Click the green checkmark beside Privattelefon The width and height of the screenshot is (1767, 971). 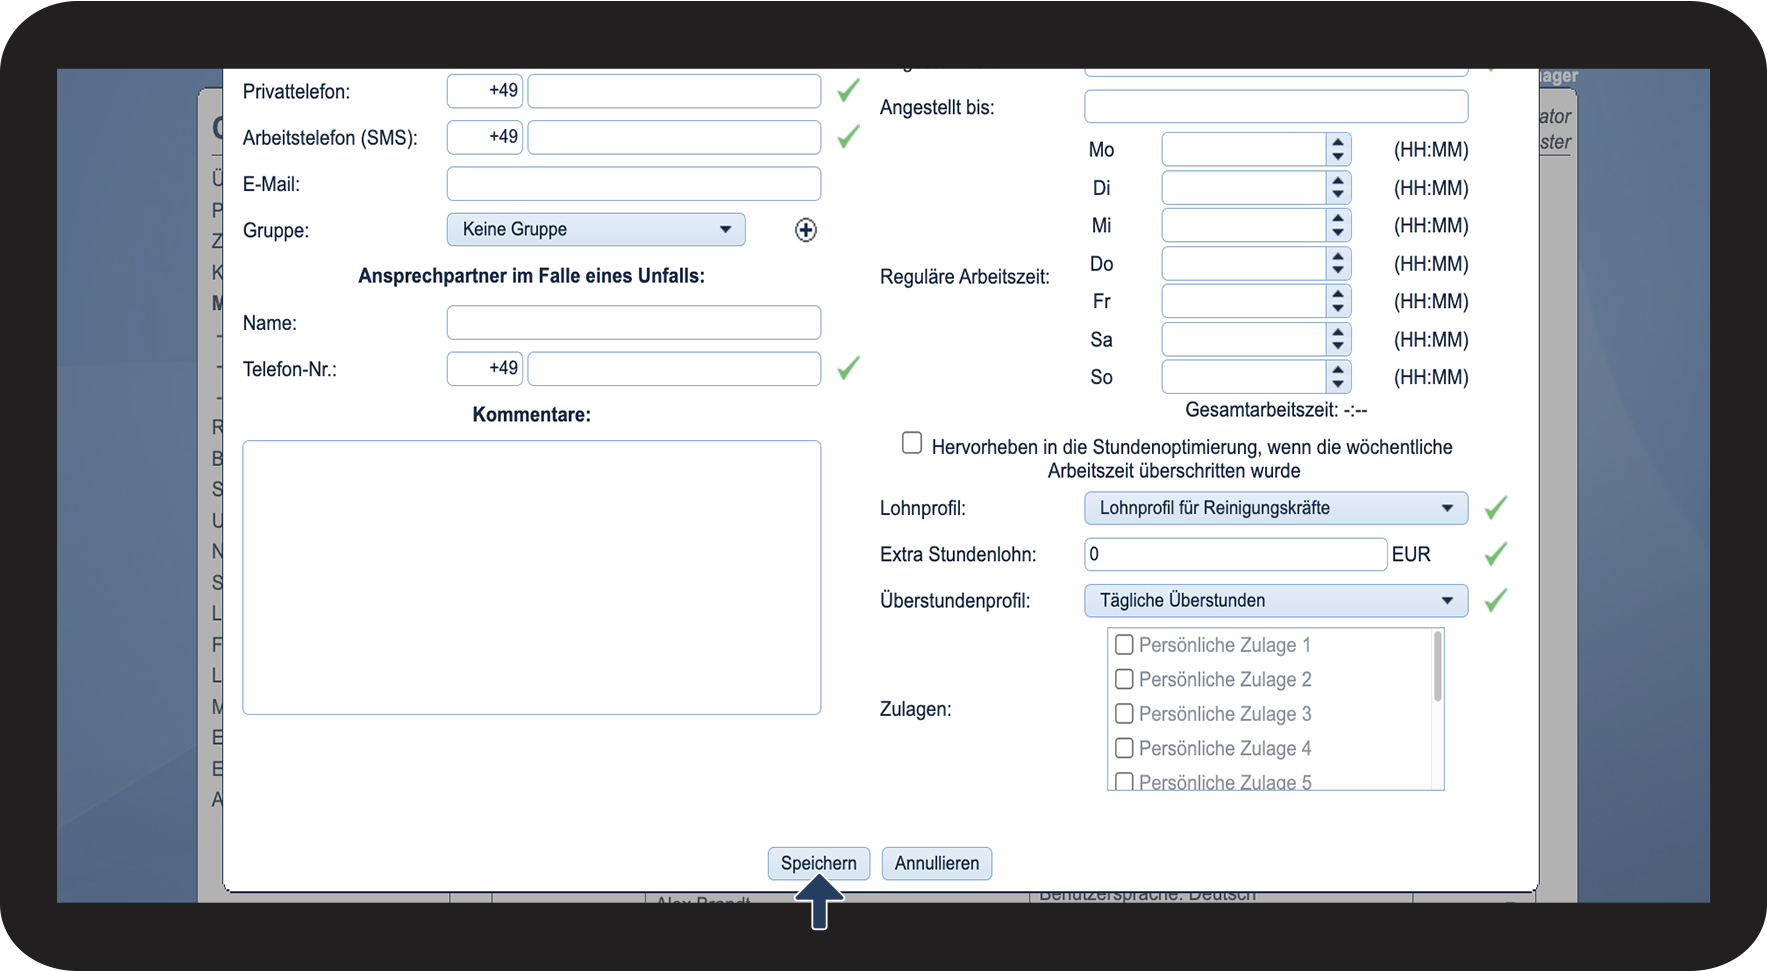click(x=849, y=91)
